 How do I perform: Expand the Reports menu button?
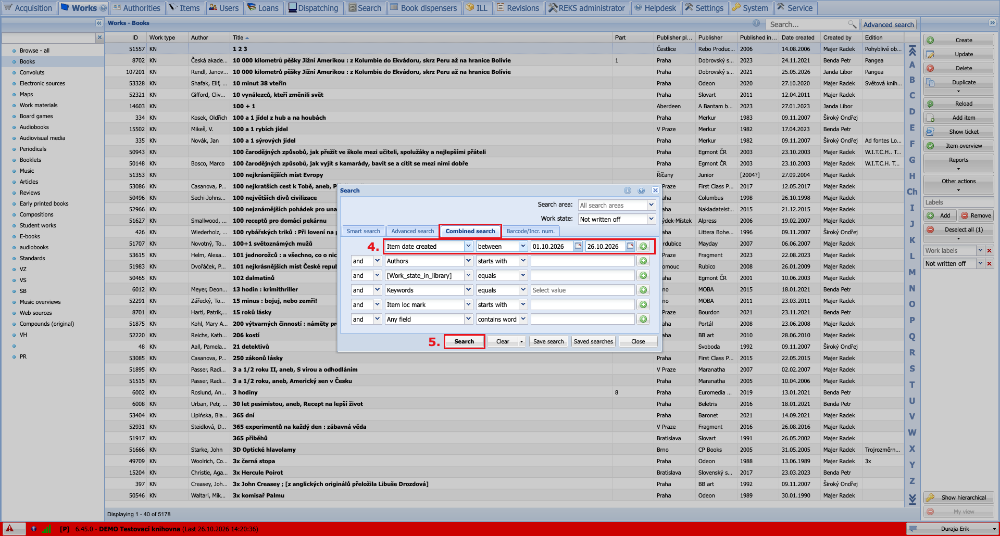coord(959,163)
